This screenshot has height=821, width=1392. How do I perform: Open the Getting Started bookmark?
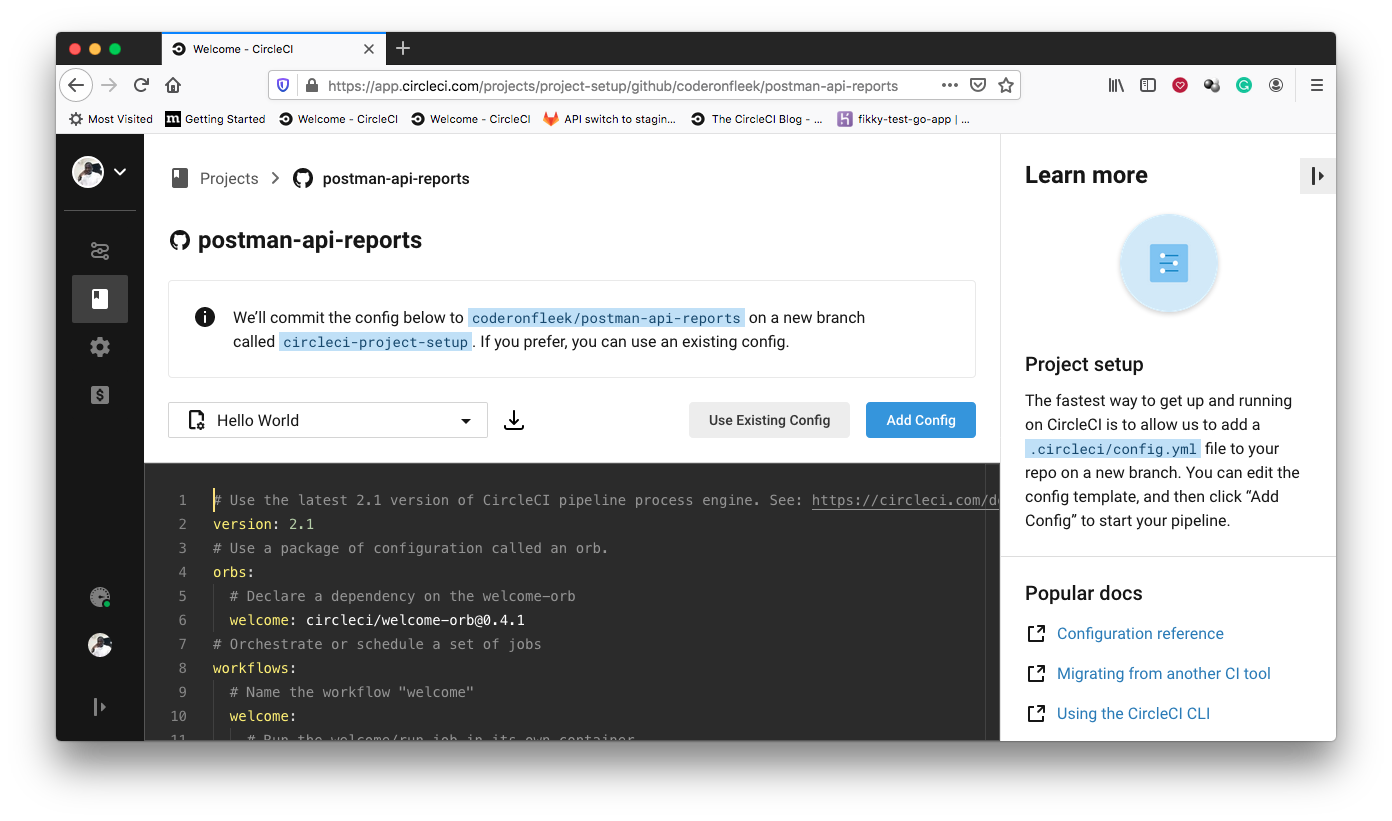[x=215, y=118]
